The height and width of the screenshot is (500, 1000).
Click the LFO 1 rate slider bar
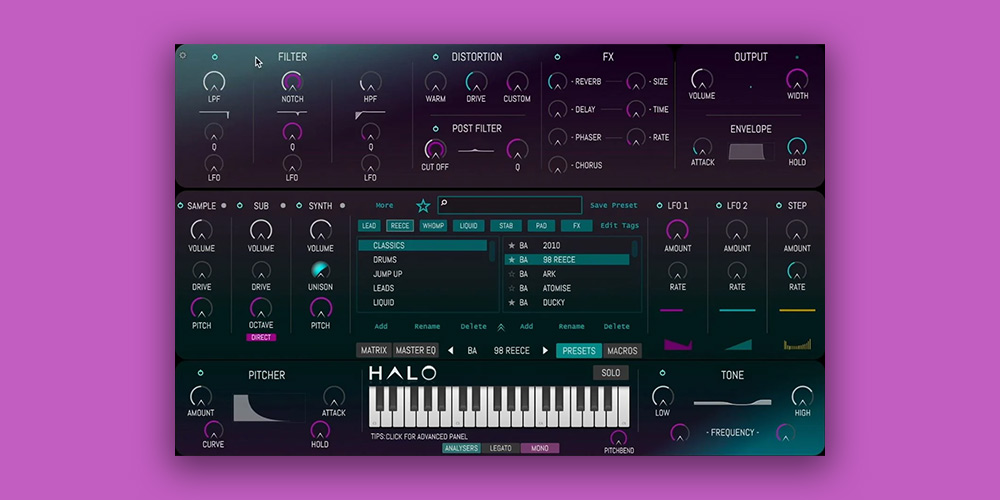[672, 311]
